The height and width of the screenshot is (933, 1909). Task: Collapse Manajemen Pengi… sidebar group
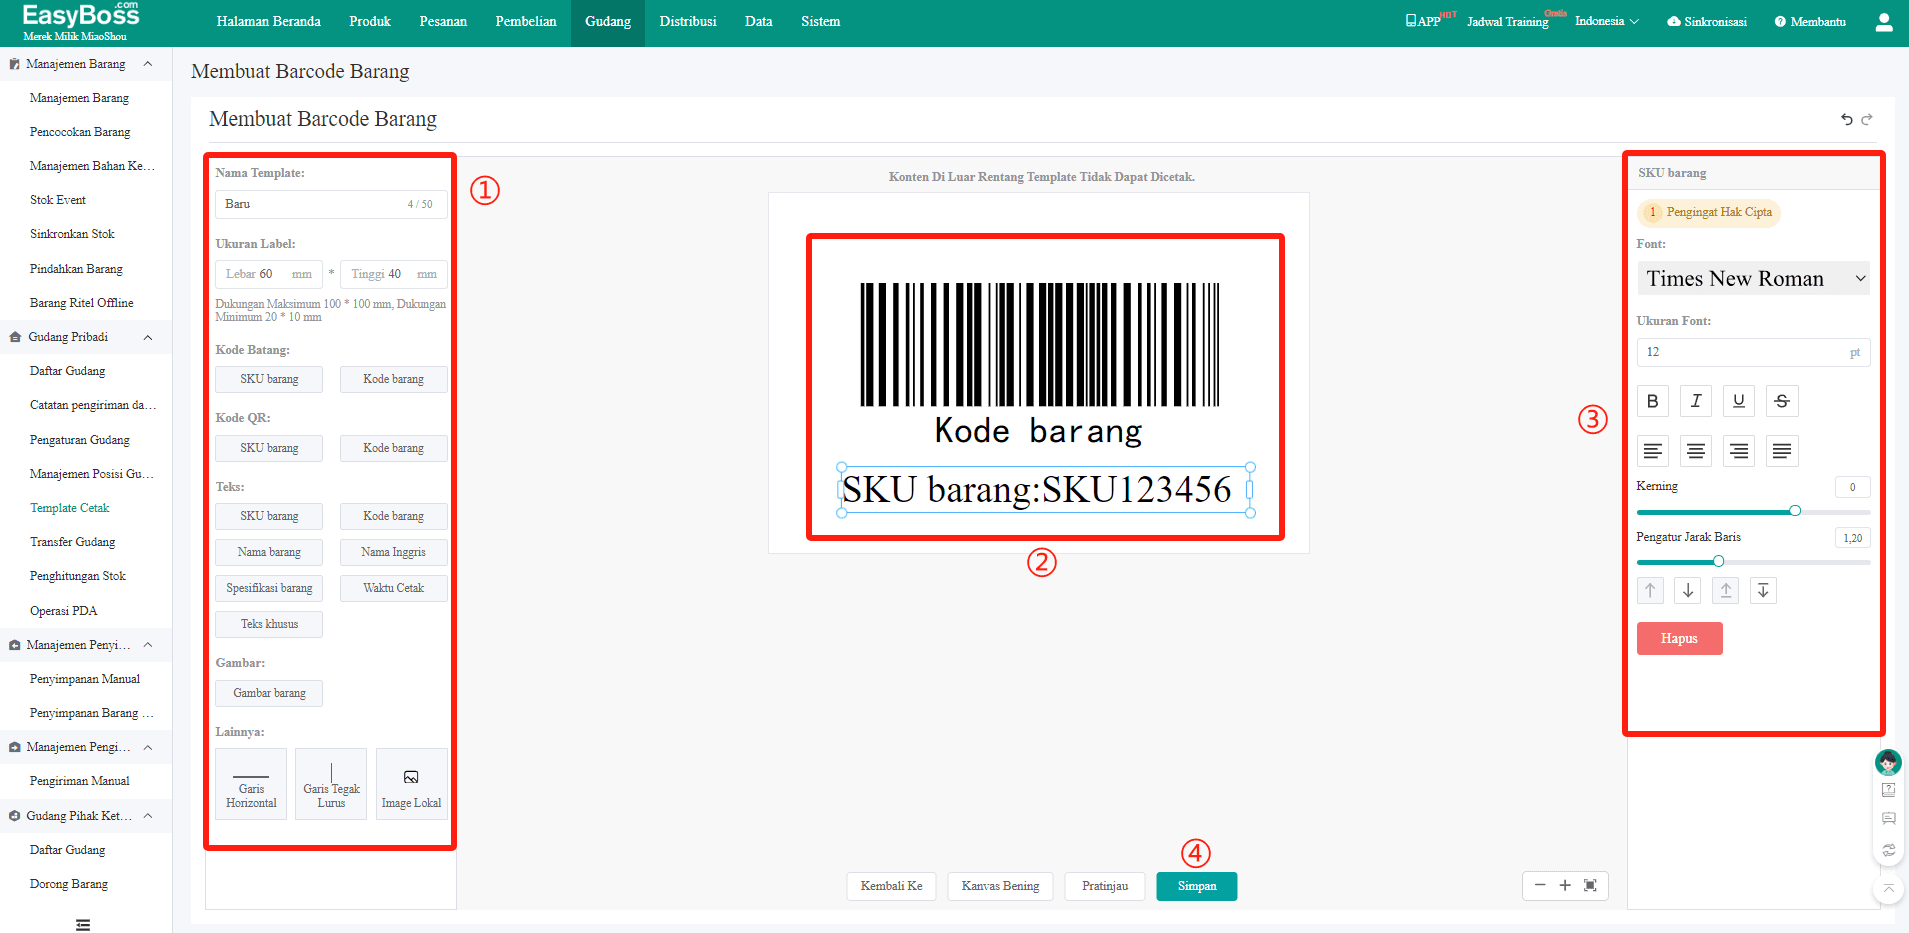point(148,747)
